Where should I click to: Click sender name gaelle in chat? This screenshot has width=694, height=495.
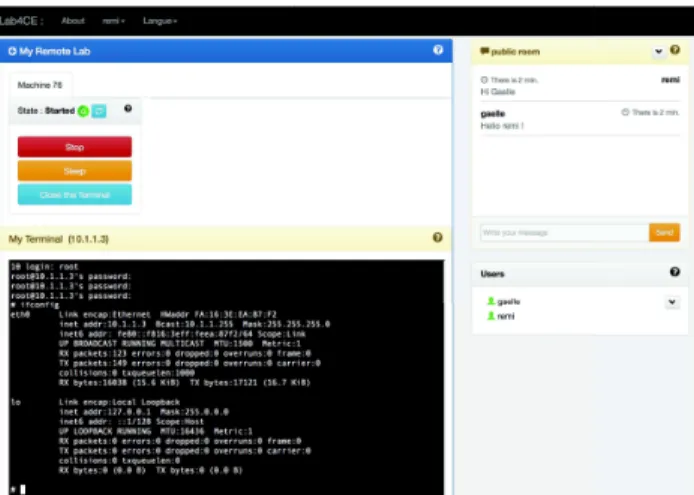[493, 114]
